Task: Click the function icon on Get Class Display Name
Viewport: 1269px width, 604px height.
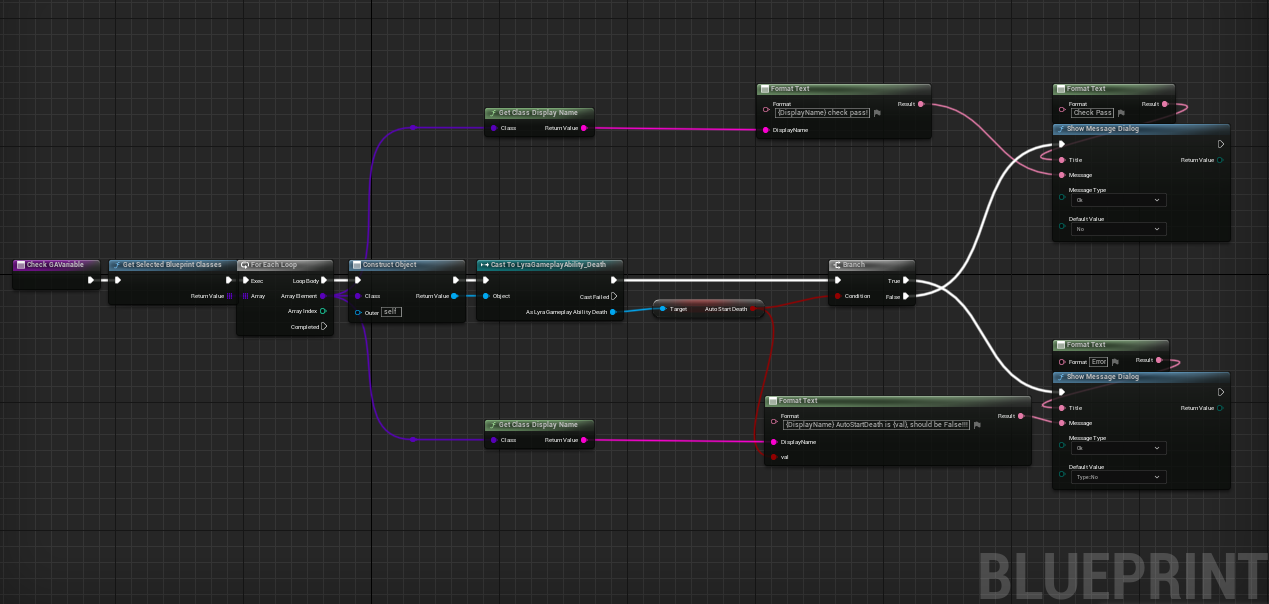Action: (496, 112)
